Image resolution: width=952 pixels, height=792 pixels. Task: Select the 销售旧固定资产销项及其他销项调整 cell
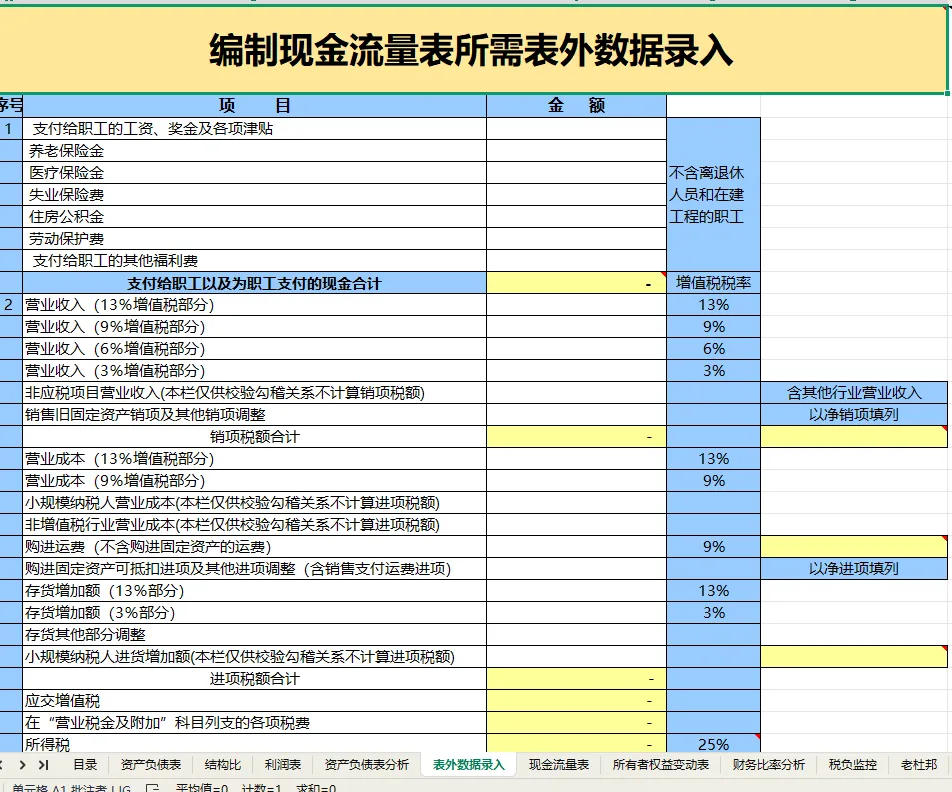coord(254,415)
